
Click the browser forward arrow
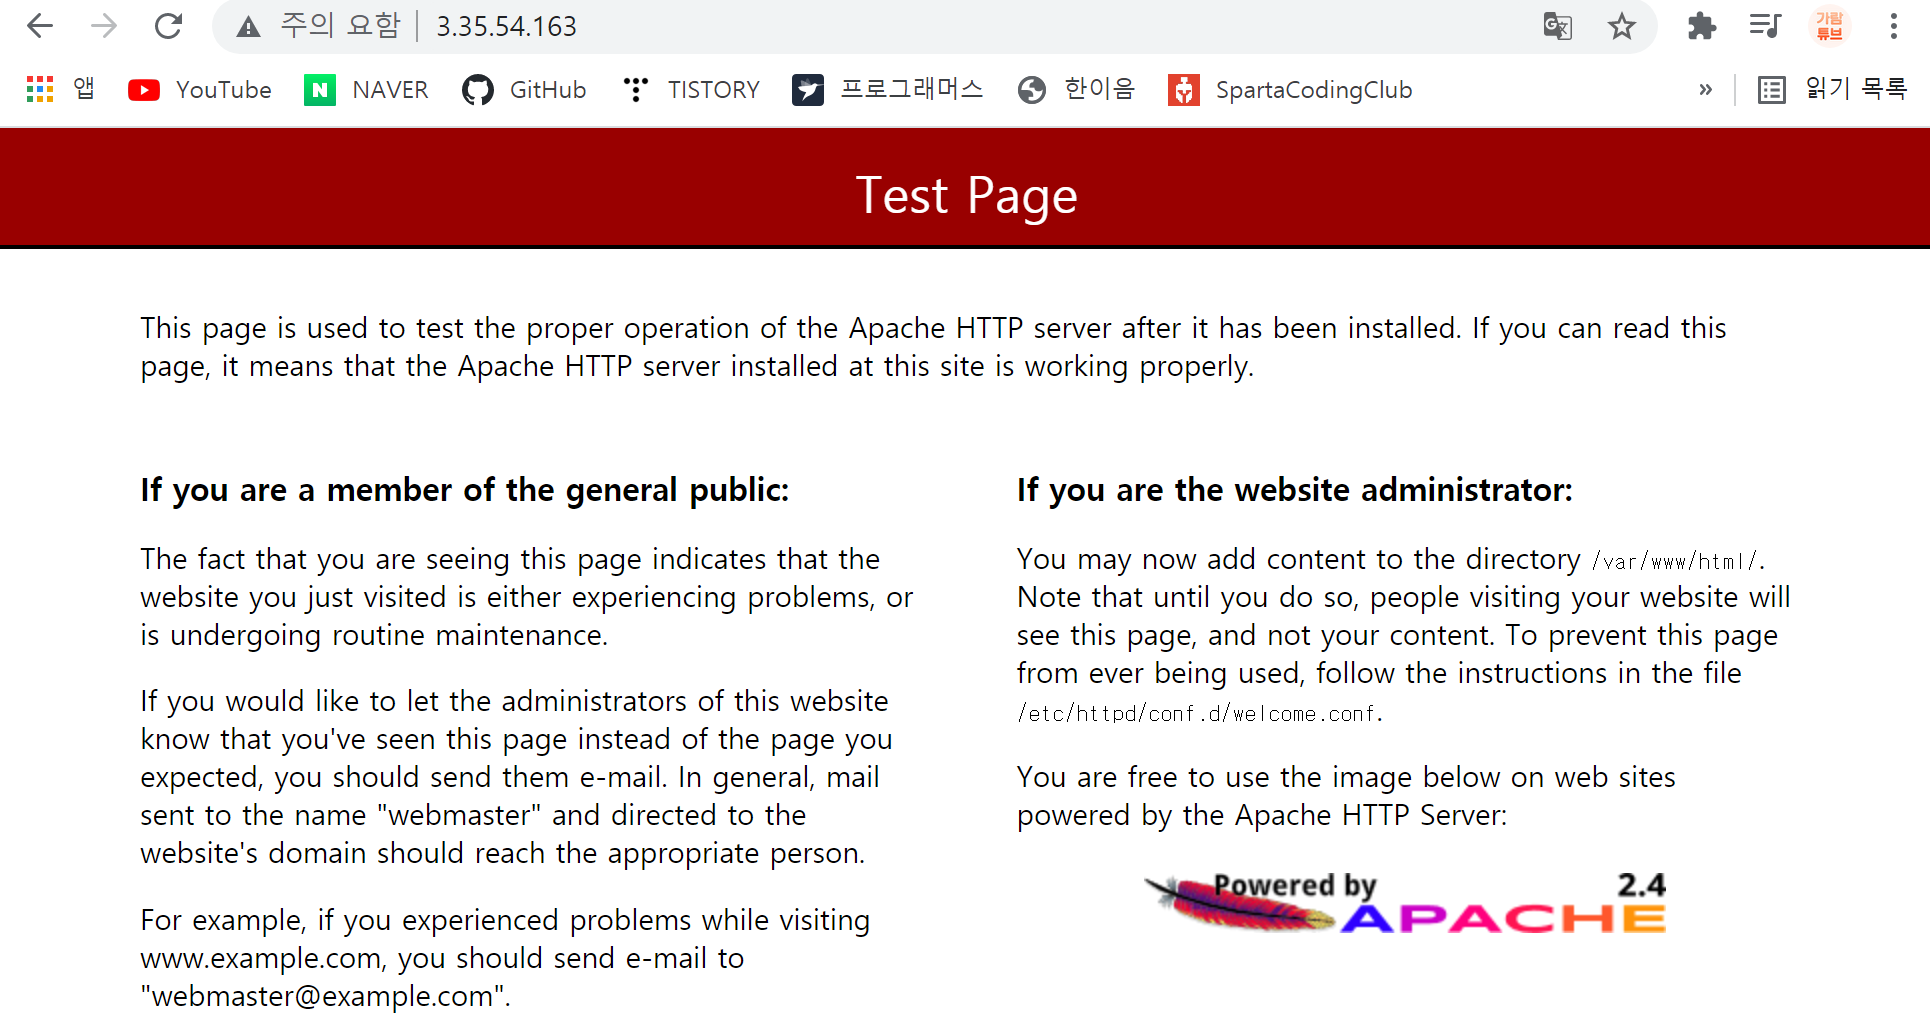pos(104,26)
